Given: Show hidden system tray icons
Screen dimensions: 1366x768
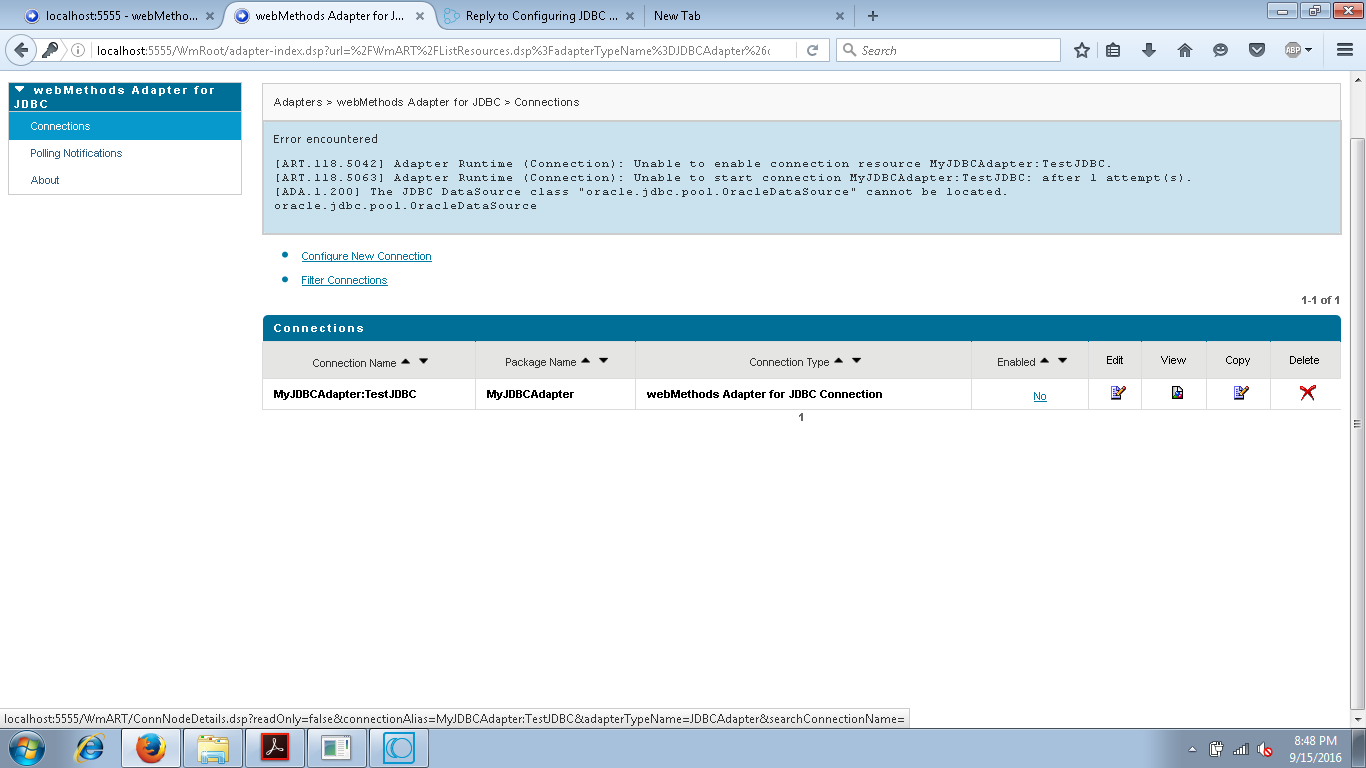Looking at the screenshot, I should [1192, 749].
